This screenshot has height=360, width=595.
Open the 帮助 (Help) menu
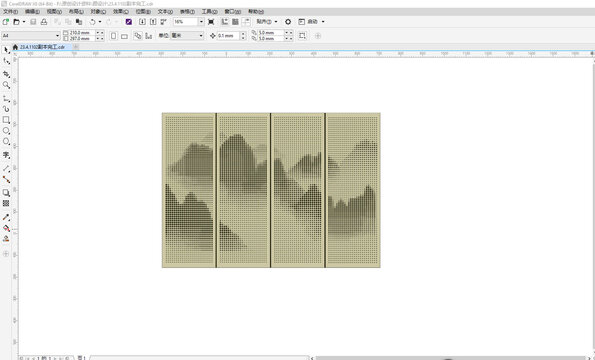pyautogui.click(x=255, y=12)
